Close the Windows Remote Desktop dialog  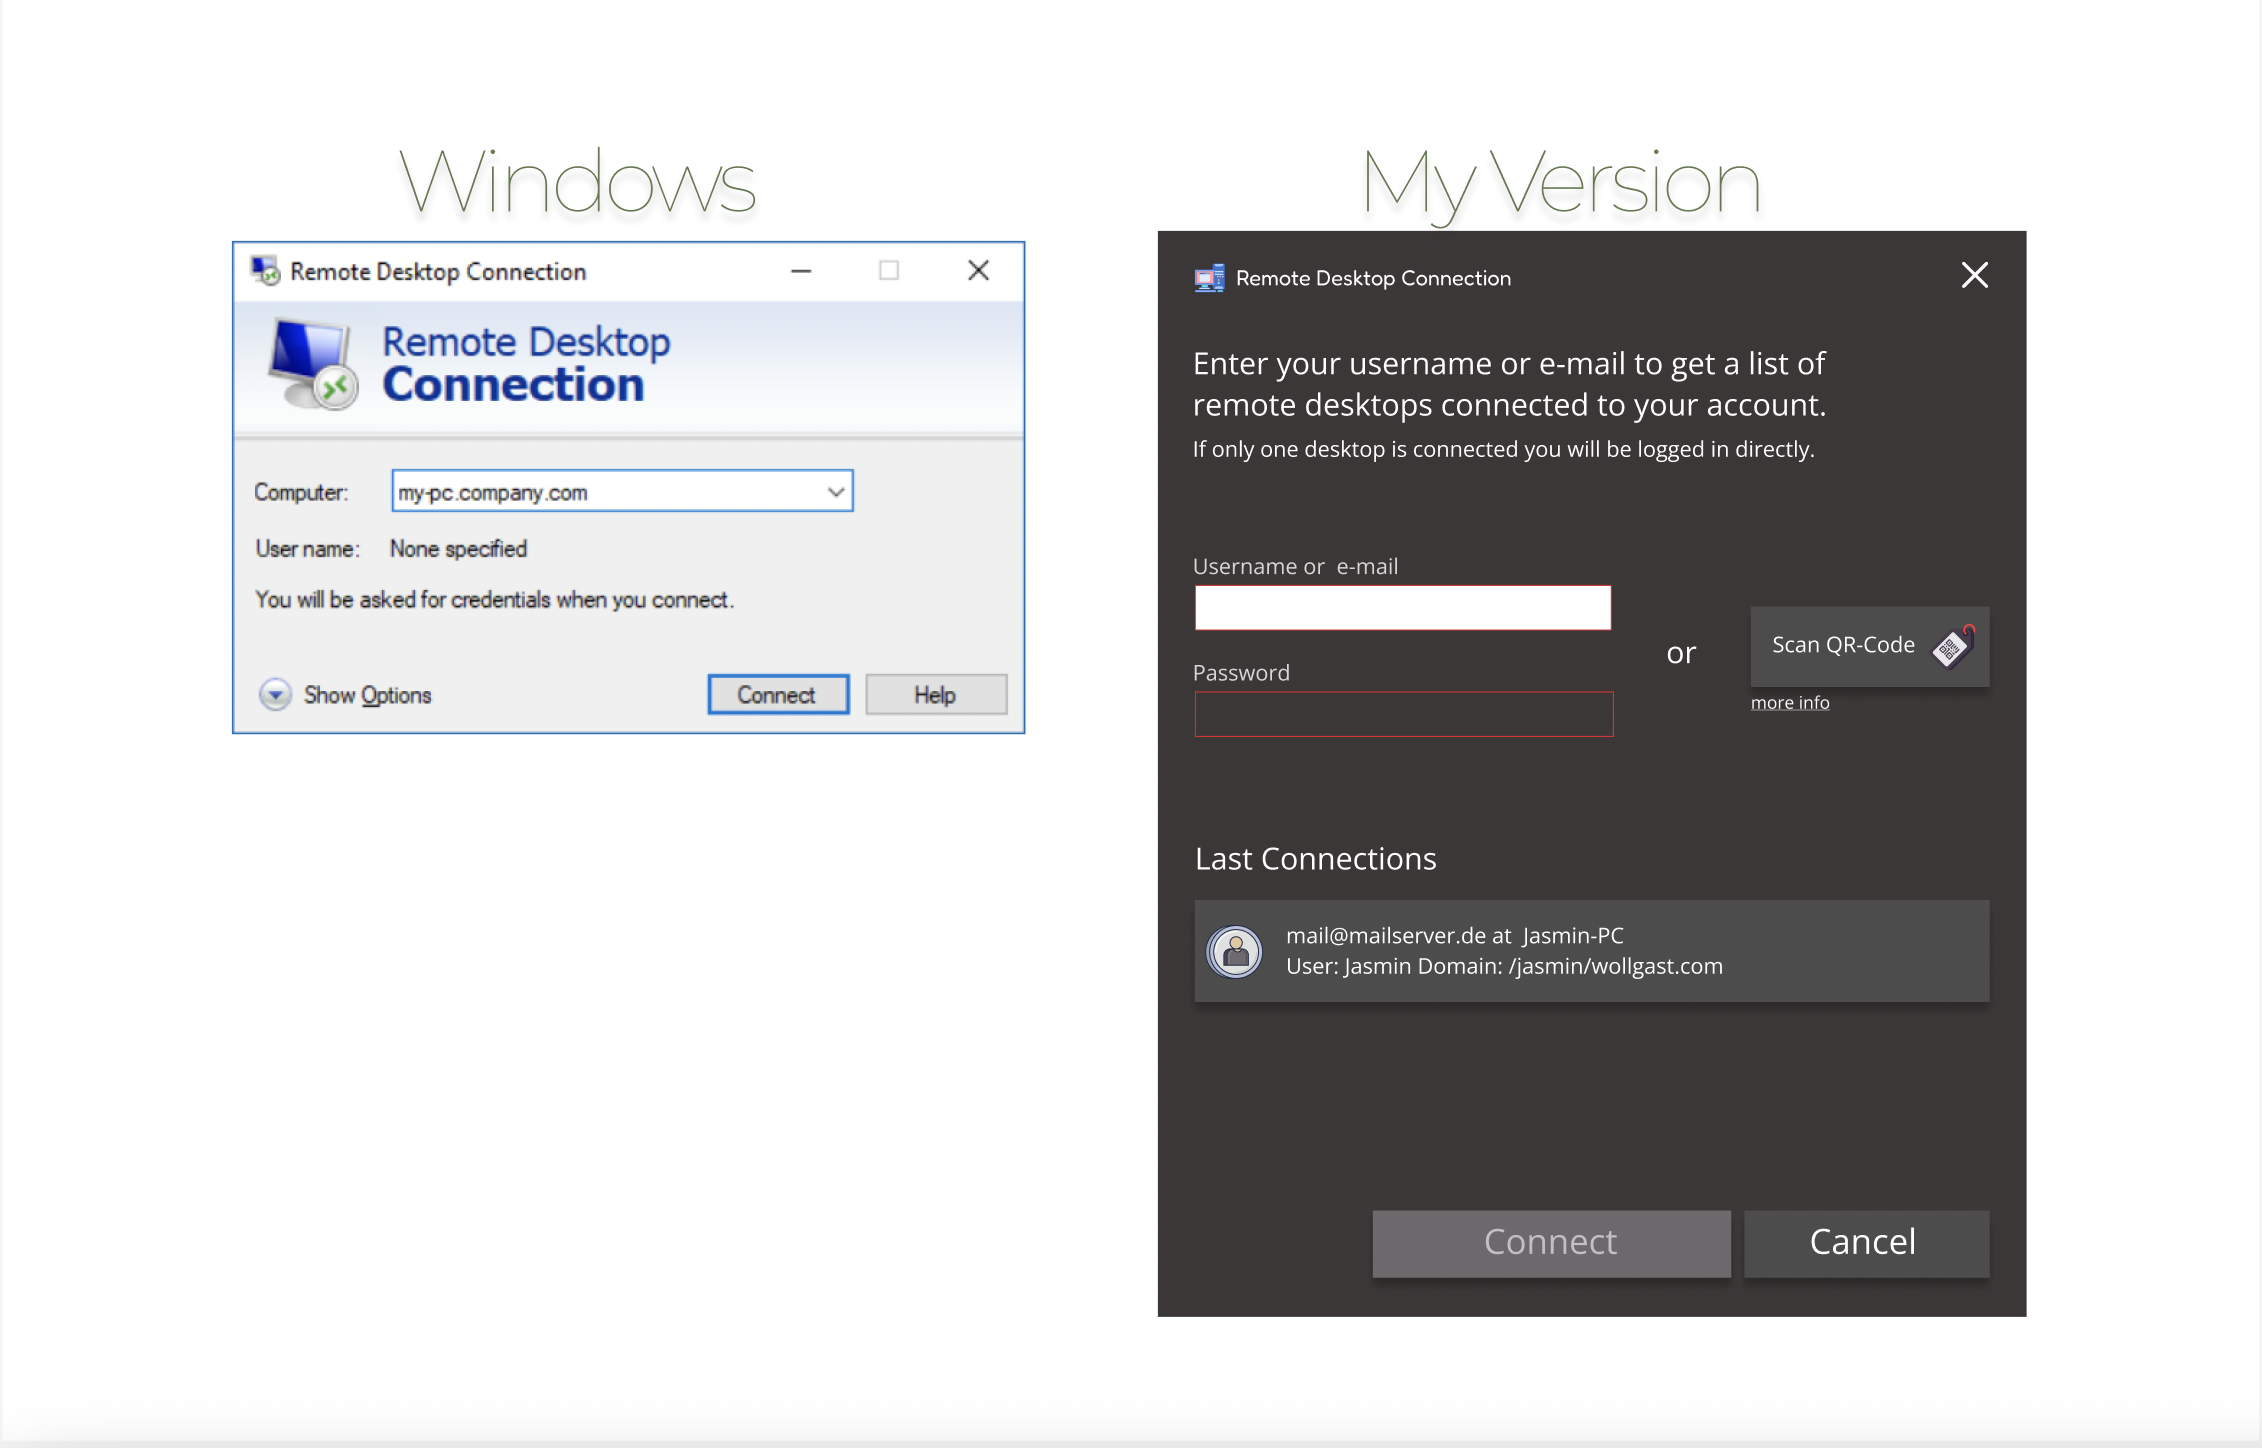click(978, 271)
